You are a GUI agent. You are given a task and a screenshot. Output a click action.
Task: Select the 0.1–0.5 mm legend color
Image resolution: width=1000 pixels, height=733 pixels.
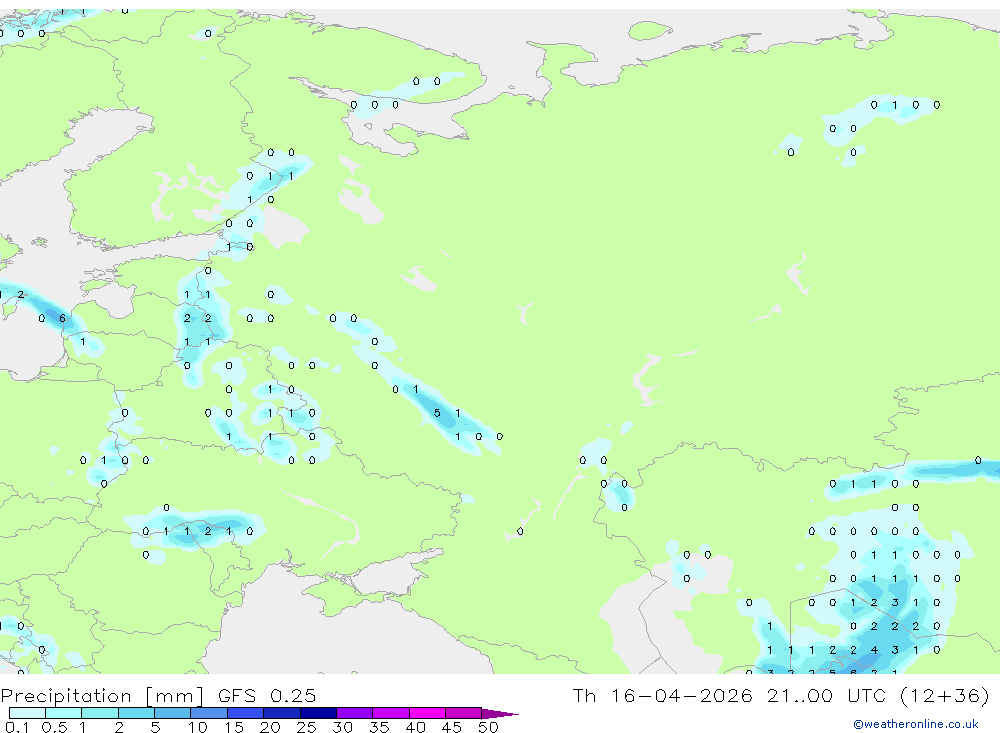[x=27, y=713]
